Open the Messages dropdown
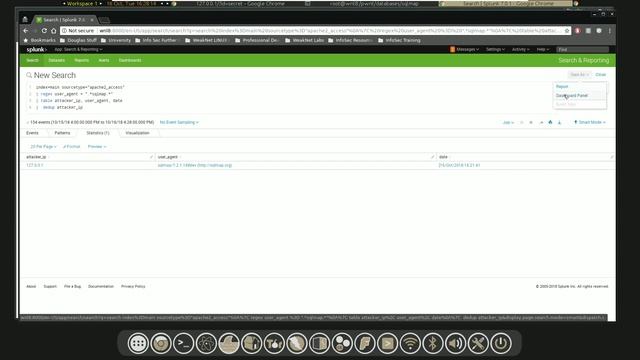This screenshot has height=360, width=640. (464, 49)
